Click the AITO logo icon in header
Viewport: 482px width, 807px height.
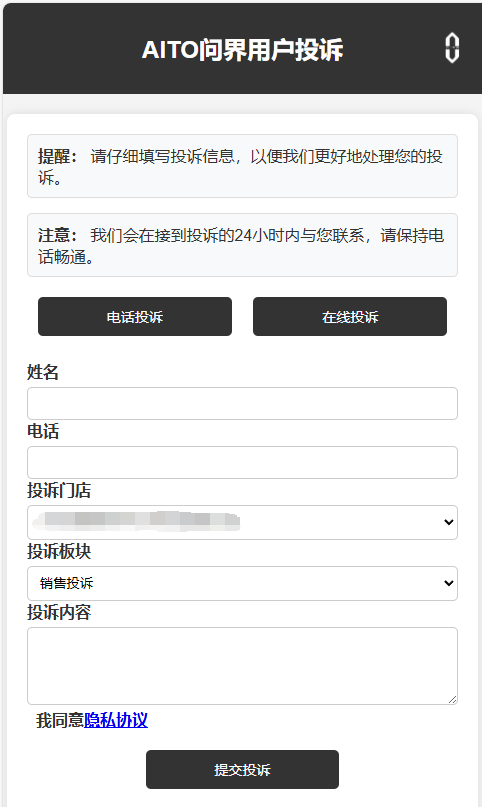[x=452, y=48]
